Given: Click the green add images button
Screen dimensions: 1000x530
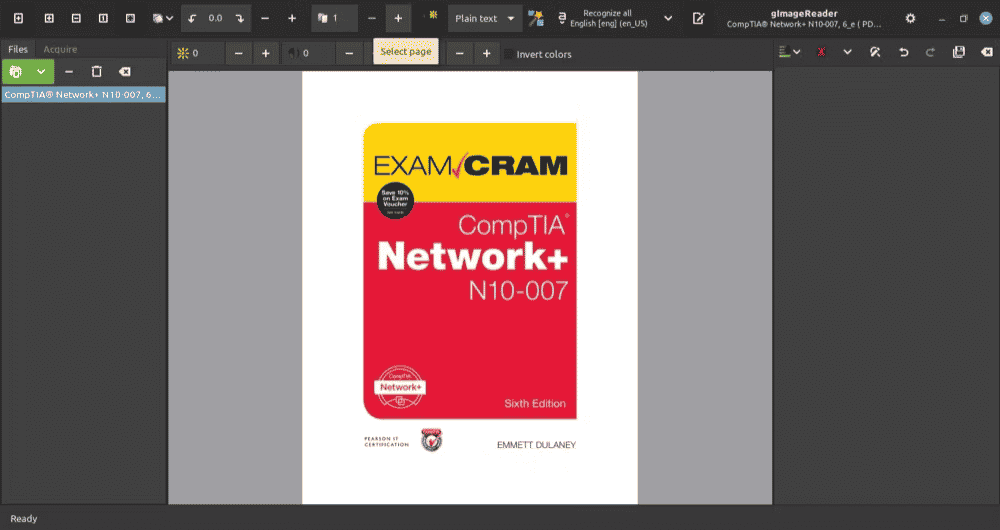Looking at the screenshot, I should click(x=16, y=71).
